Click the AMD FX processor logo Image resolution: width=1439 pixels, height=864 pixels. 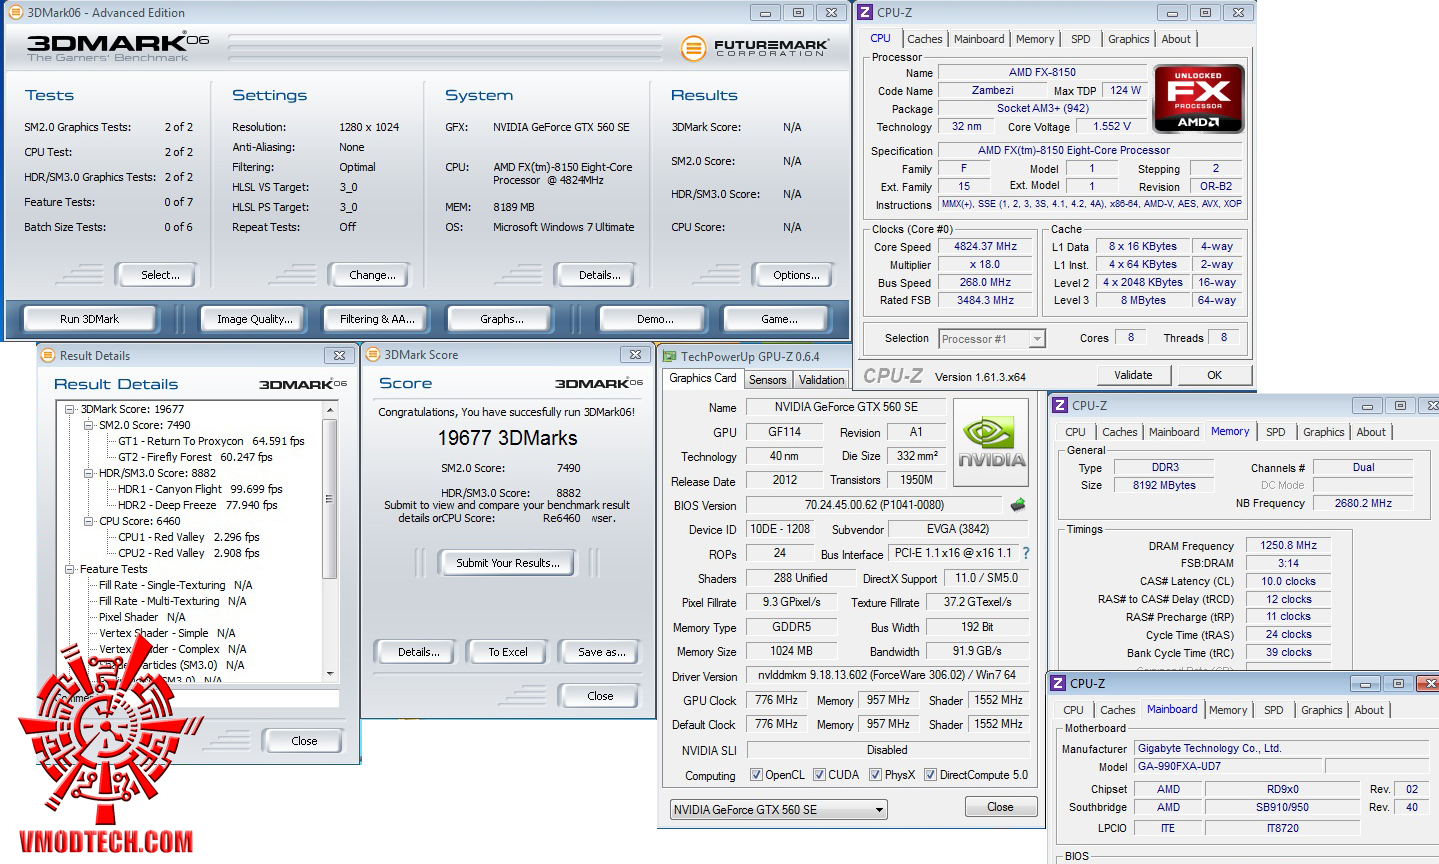[1198, 99]
